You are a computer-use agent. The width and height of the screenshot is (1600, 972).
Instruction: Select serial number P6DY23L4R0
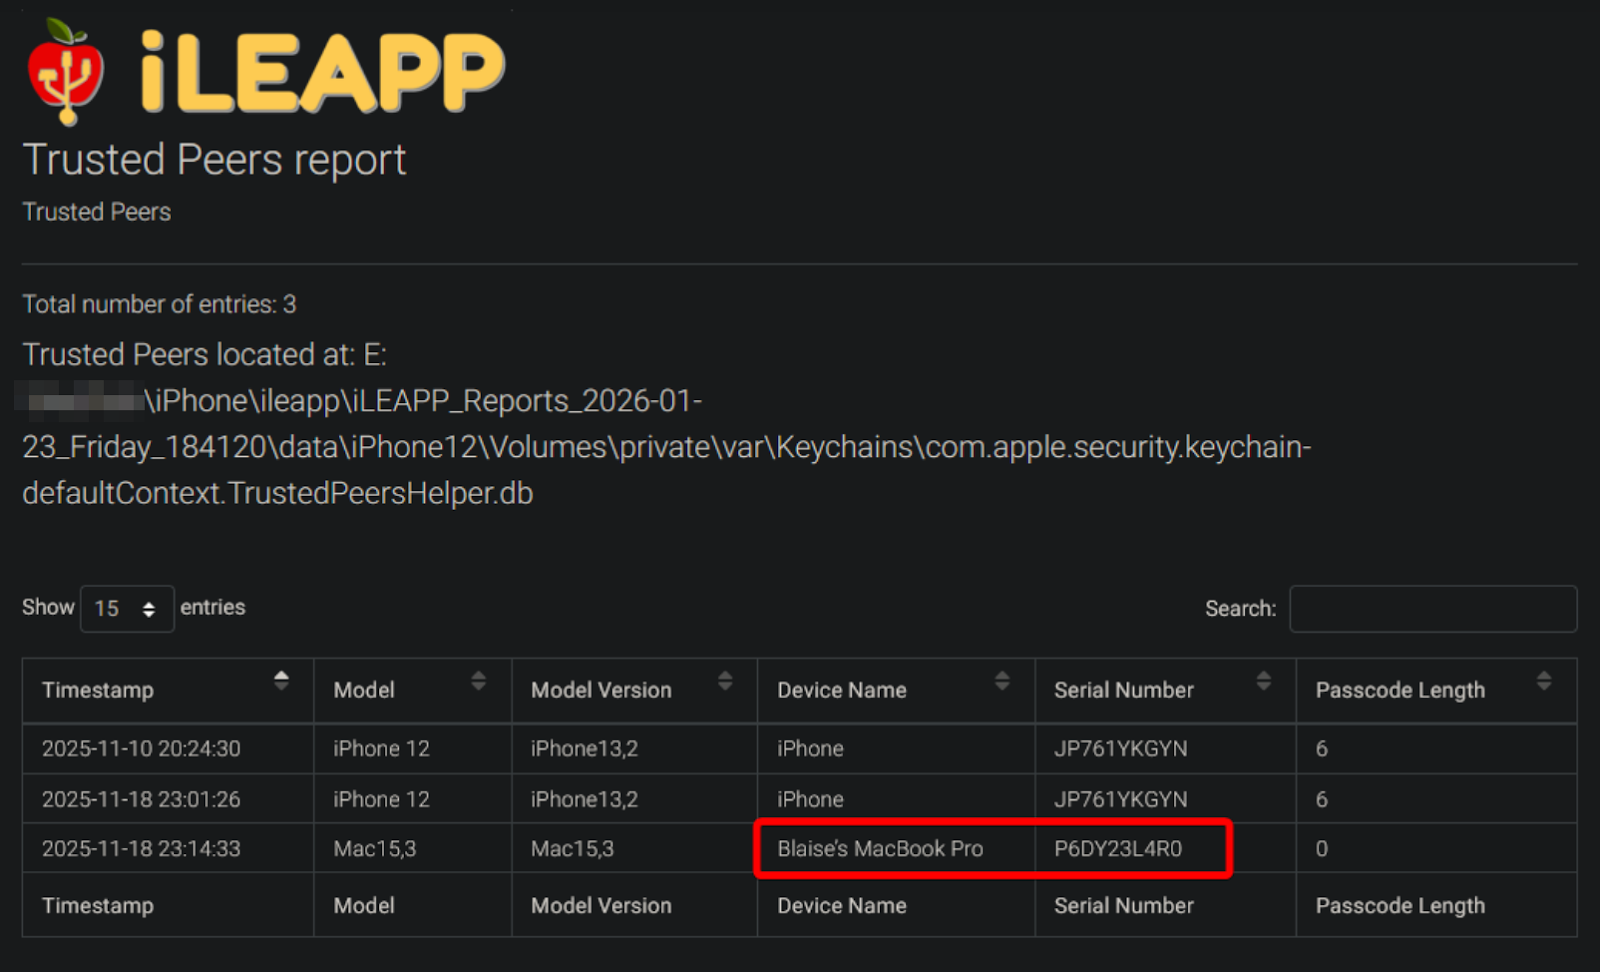[x=1118, y=849]
